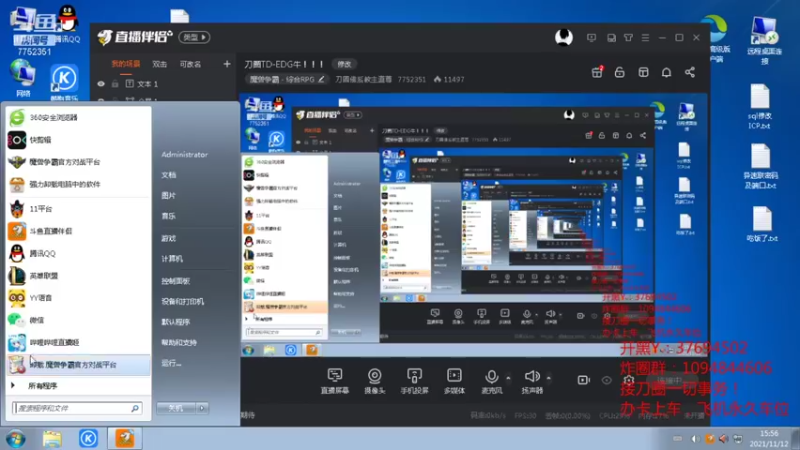Image resolution: width=800 pixels, height=450 pixels.
Task: Expand microphone volume arrow
Action: (x=508, y=378)
